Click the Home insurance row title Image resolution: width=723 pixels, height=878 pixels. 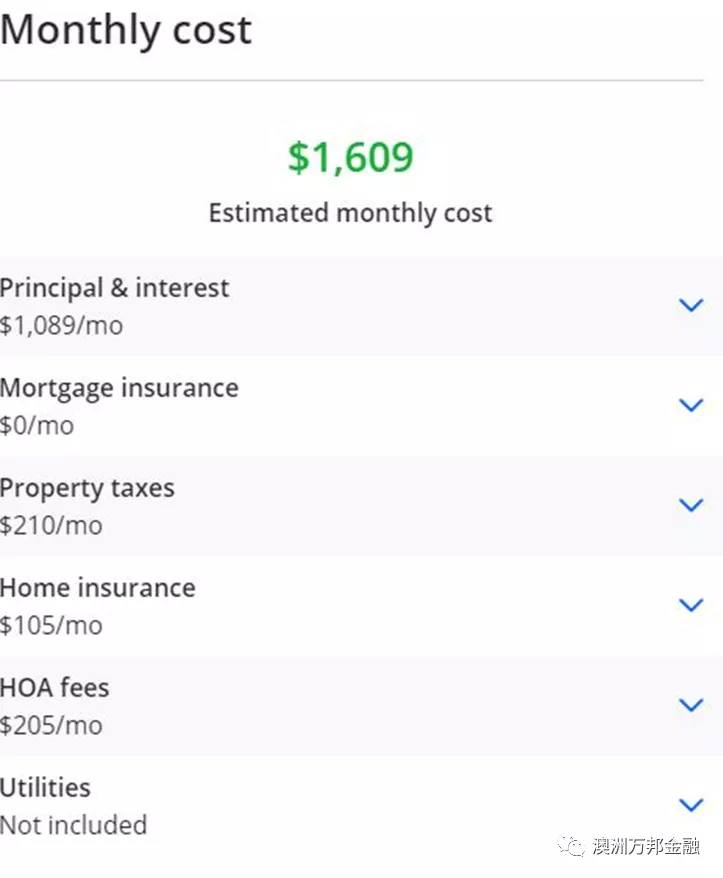click(x=98, y=588)
